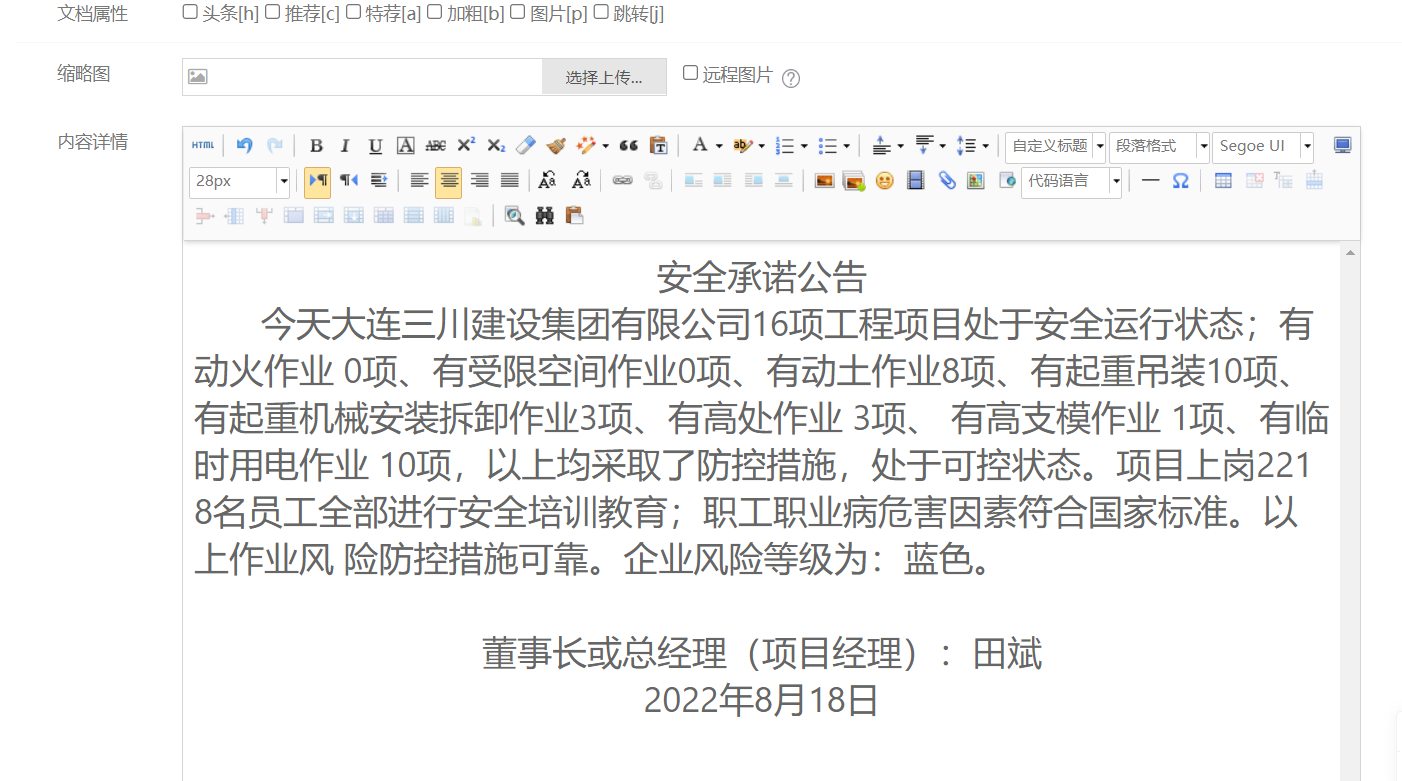This screenshot has width=1402, height=781.
Task: Set text direction left to right
Action: 318,182
